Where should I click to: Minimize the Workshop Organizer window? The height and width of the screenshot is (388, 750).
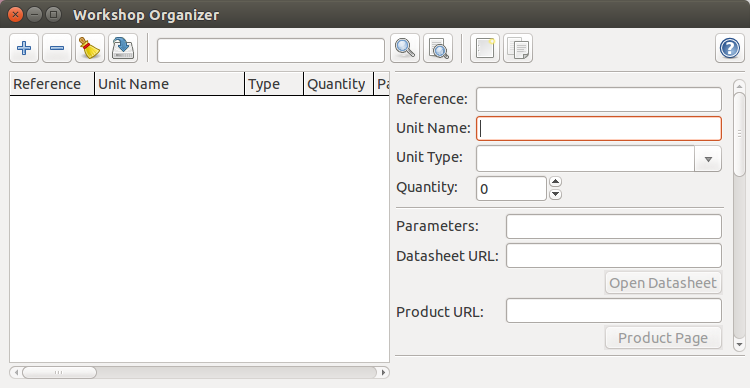[x=34, y=14]
